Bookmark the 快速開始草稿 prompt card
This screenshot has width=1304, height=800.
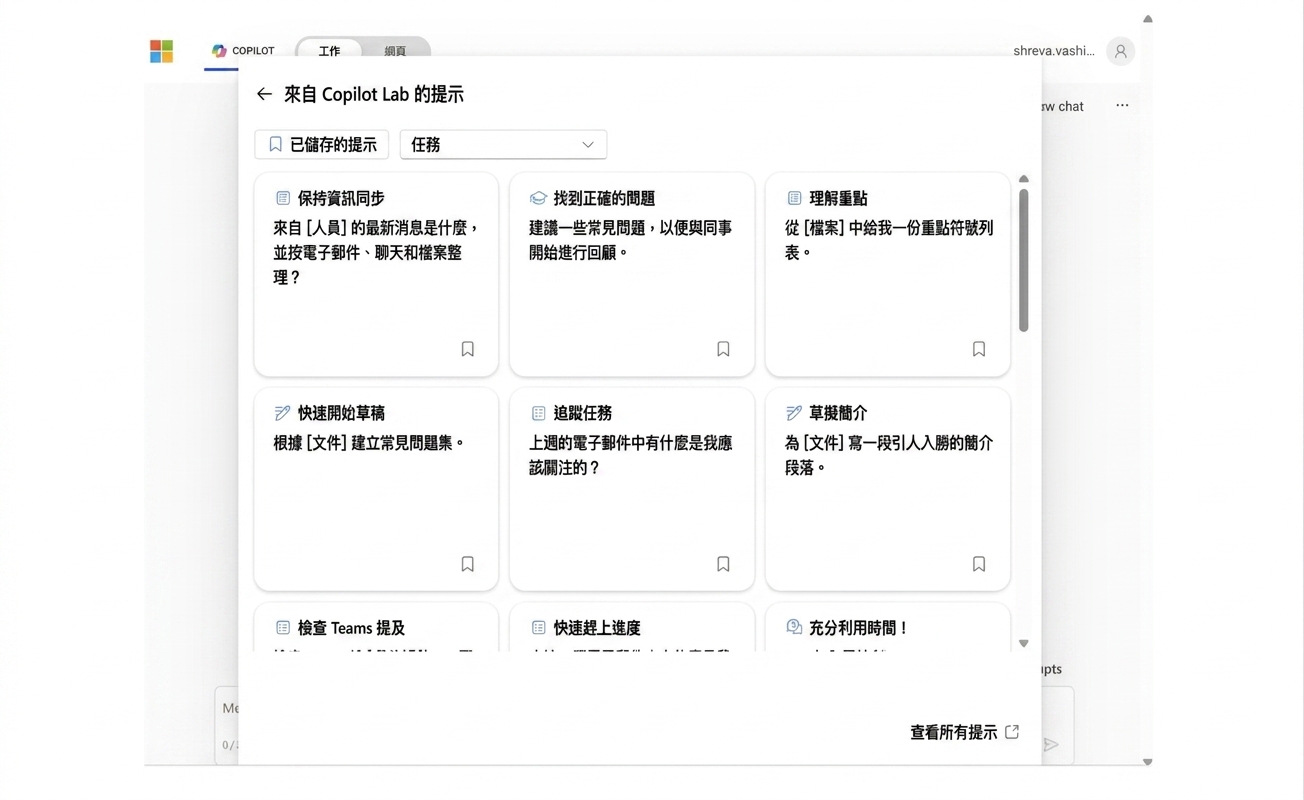tap(467, 564)
